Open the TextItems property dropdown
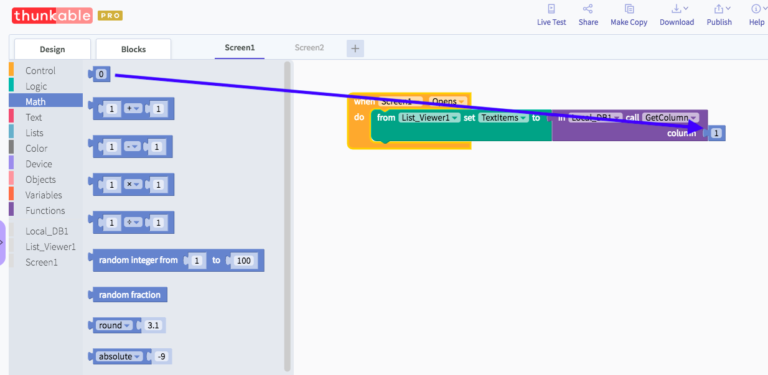This screenshot has height=375, width=768. pos(504,118)
